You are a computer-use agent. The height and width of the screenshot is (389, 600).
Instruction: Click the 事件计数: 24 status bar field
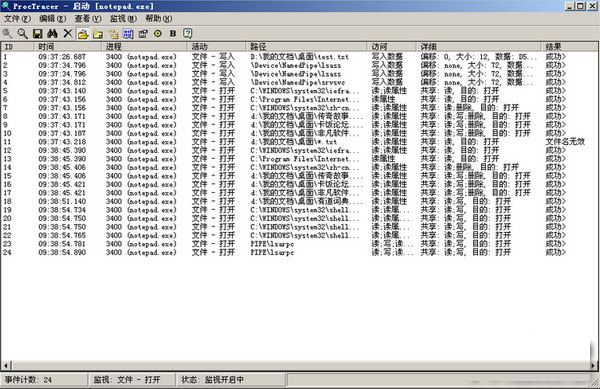(x=44, y=379)
